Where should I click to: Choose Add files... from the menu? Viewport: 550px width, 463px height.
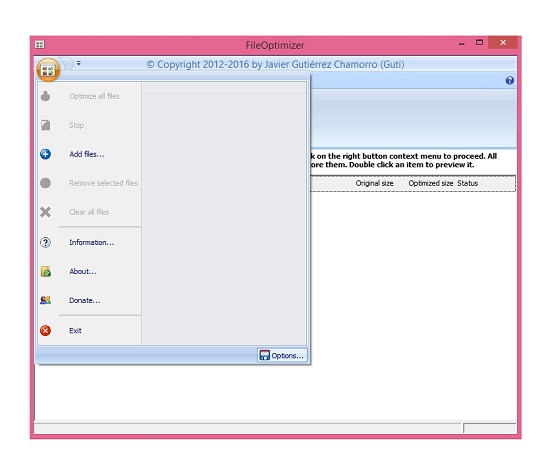click(87, 154)
